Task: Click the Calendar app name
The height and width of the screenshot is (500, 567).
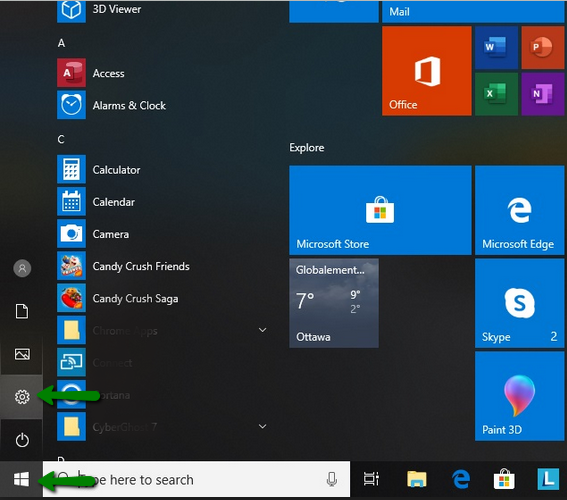Action: tap(114, 202)
